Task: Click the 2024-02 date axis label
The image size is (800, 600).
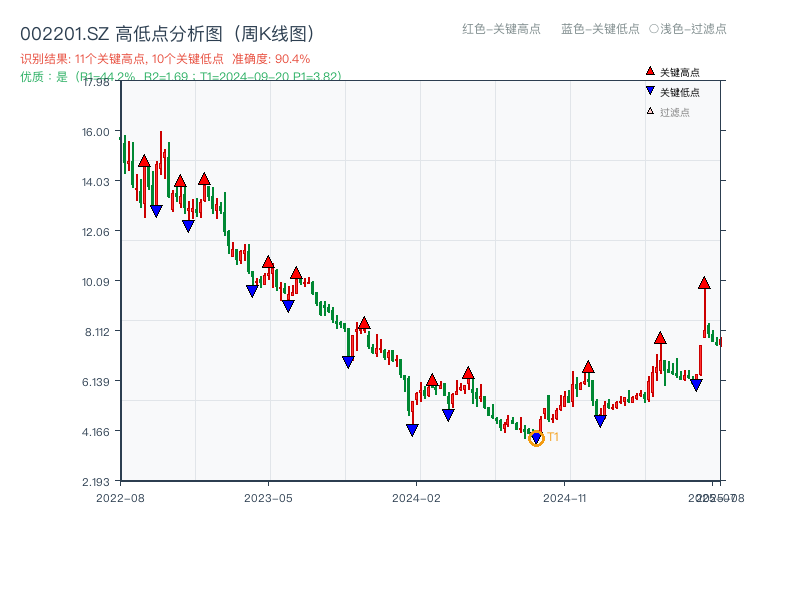Action: pos(416,498)
